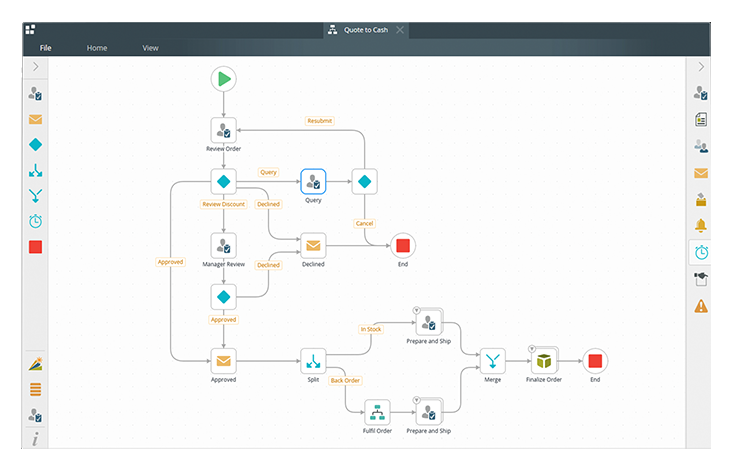732x471 pixels.
Task: Select user task tool in left toolbox top
Action: (x=35, y=93)
